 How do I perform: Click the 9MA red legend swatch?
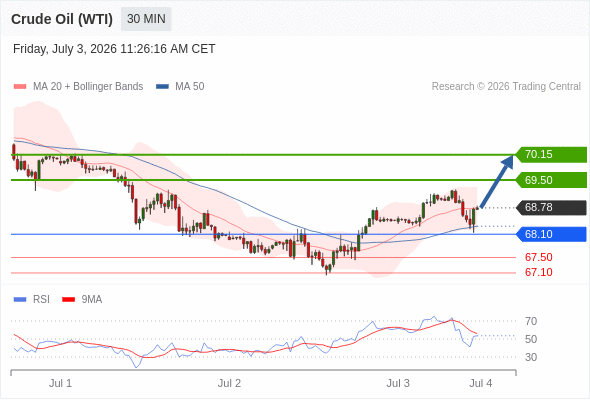coord(68,300)
